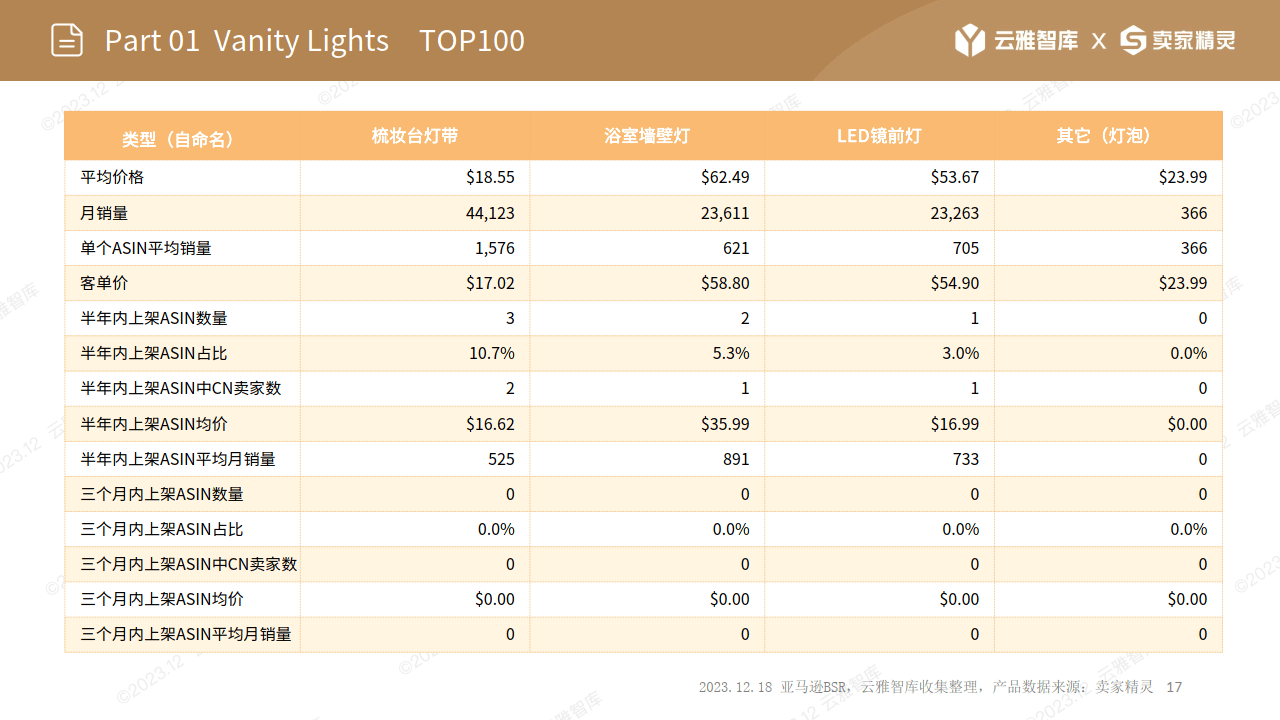This screenshot has width=1280, height=720.
Task: Select the 半年内上架ASIN平均月销量 row label
Action: point(178,459)
